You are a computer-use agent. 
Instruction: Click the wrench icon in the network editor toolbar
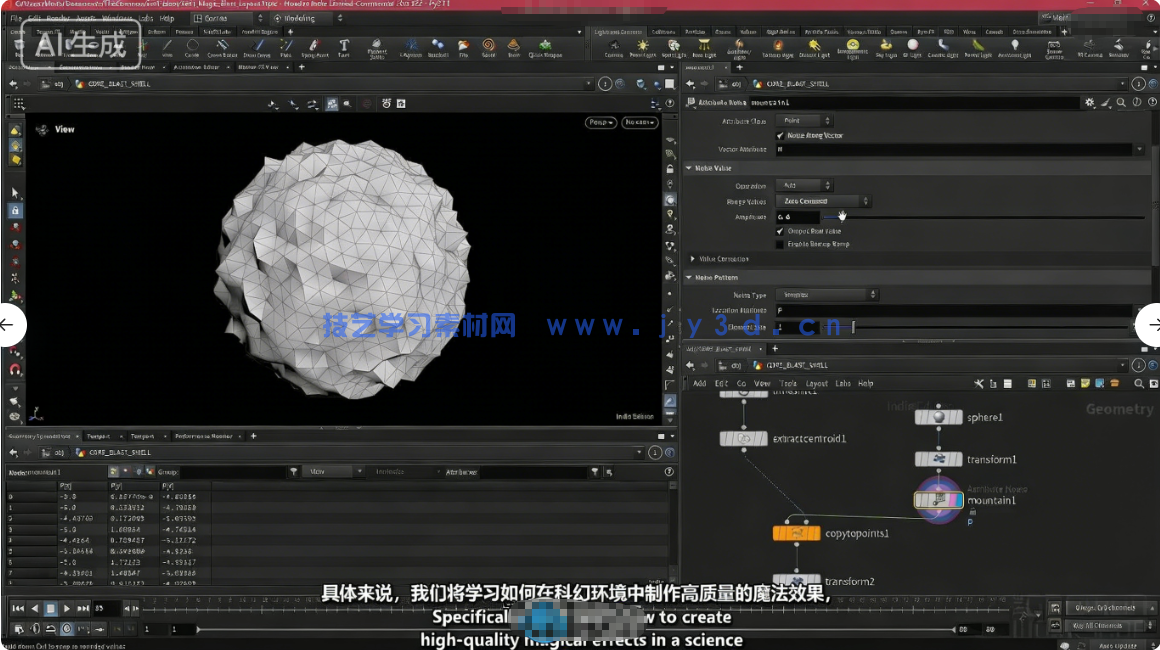tap(977, 383)
